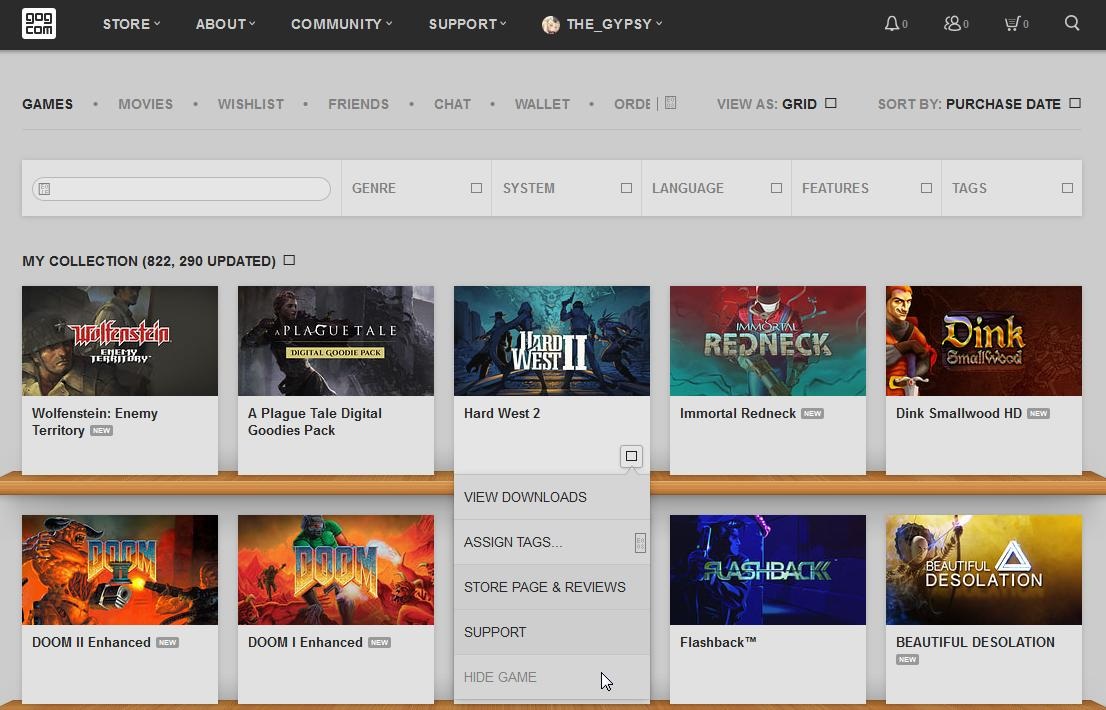Open the Flashback cover image
This screenshot has height=710, width=1106.
pos(767,570)
